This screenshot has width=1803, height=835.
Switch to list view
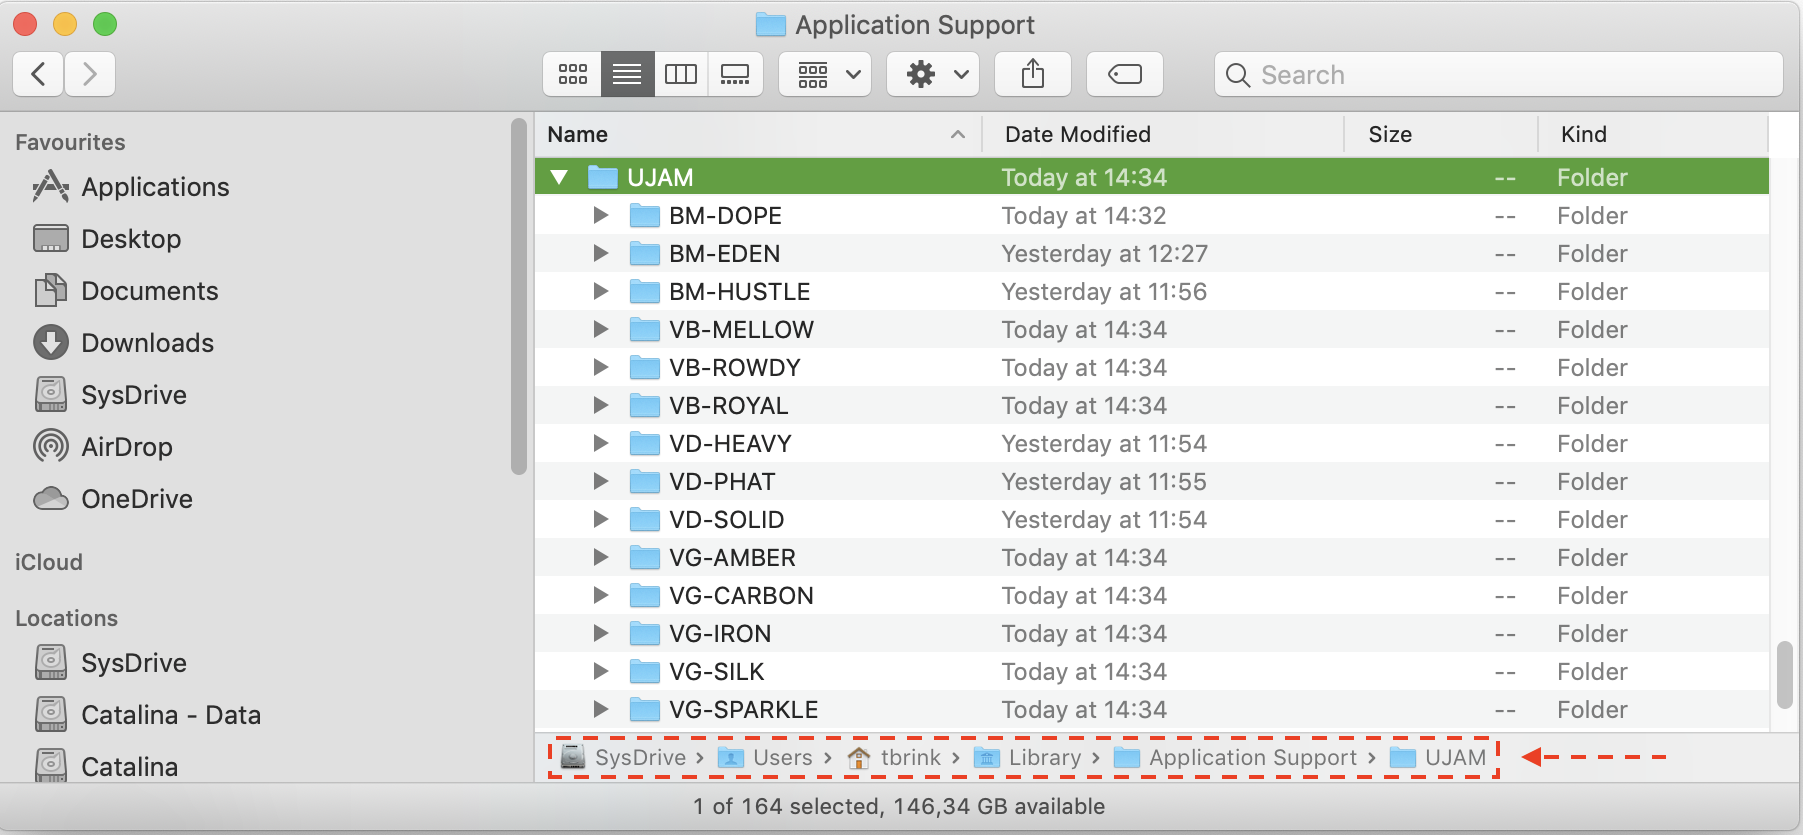[627, 74]
